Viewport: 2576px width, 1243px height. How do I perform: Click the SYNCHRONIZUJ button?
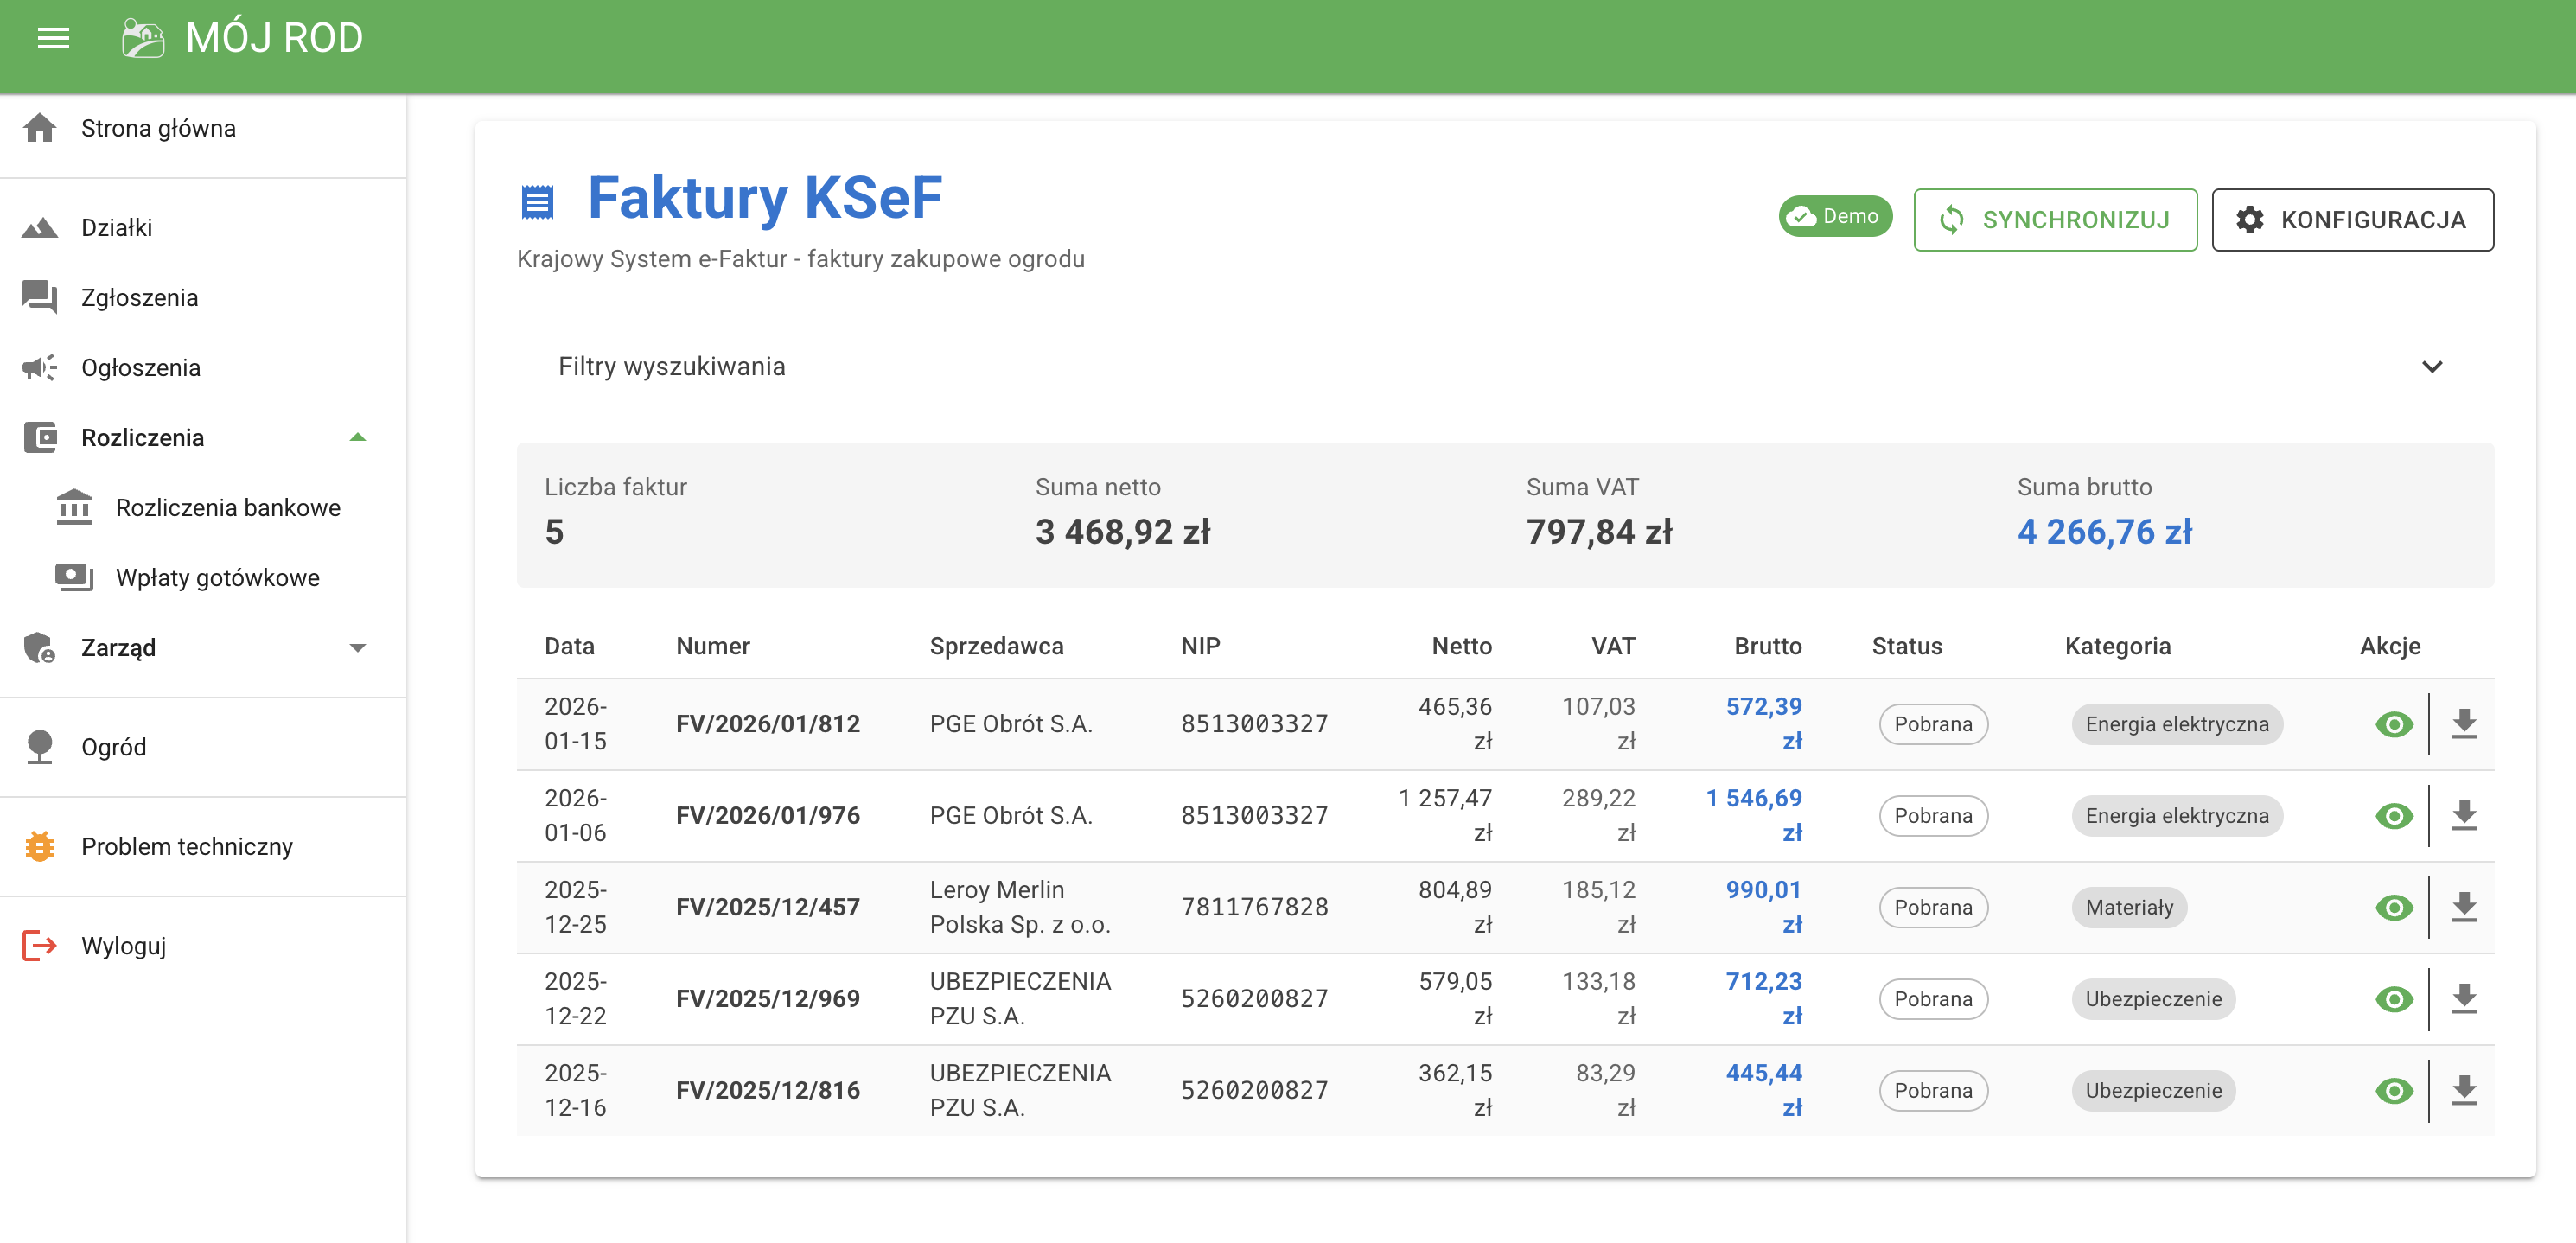pos(2054,219)
